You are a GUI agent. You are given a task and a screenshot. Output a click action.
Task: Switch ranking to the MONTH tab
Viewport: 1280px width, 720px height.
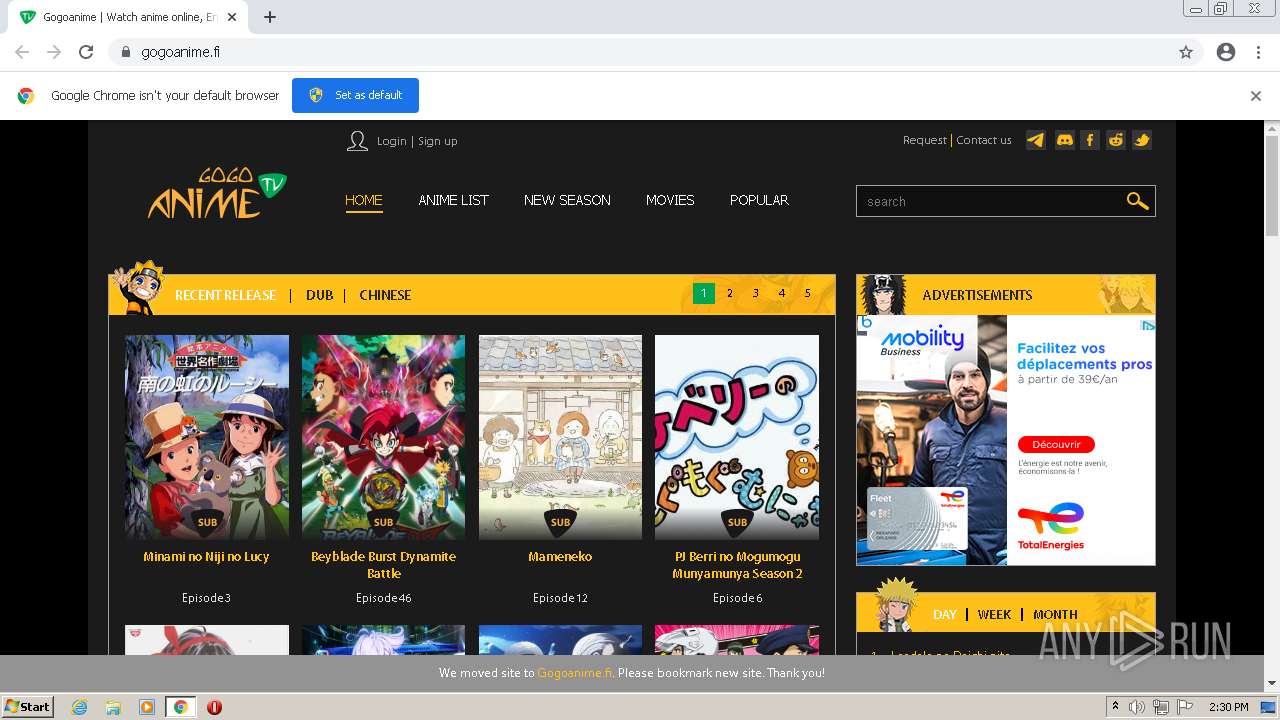pyautogui.click(x=1055, y=614)
